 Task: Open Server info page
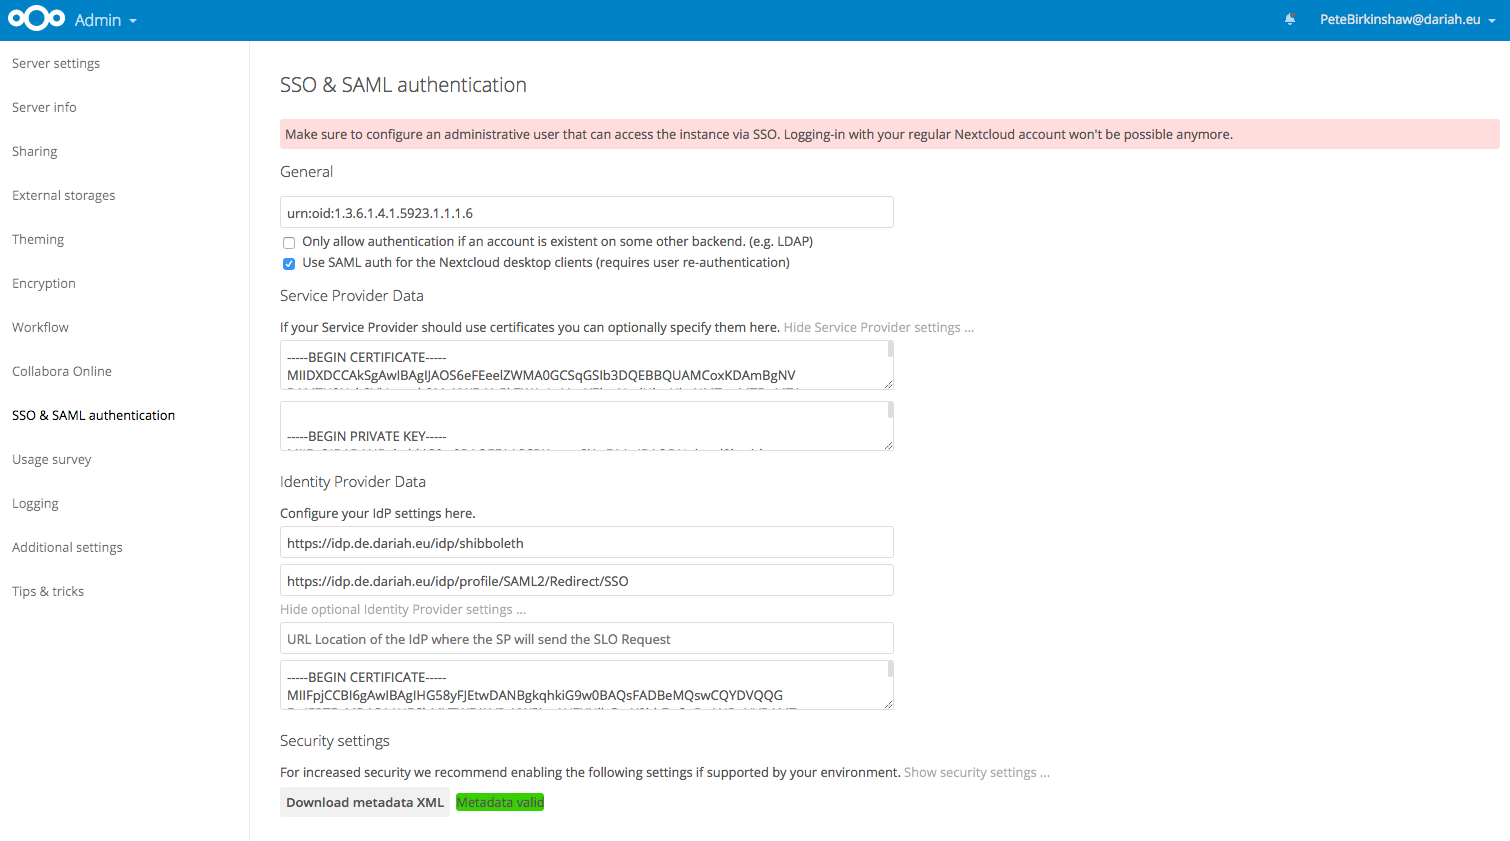click(x=44, y=107)
